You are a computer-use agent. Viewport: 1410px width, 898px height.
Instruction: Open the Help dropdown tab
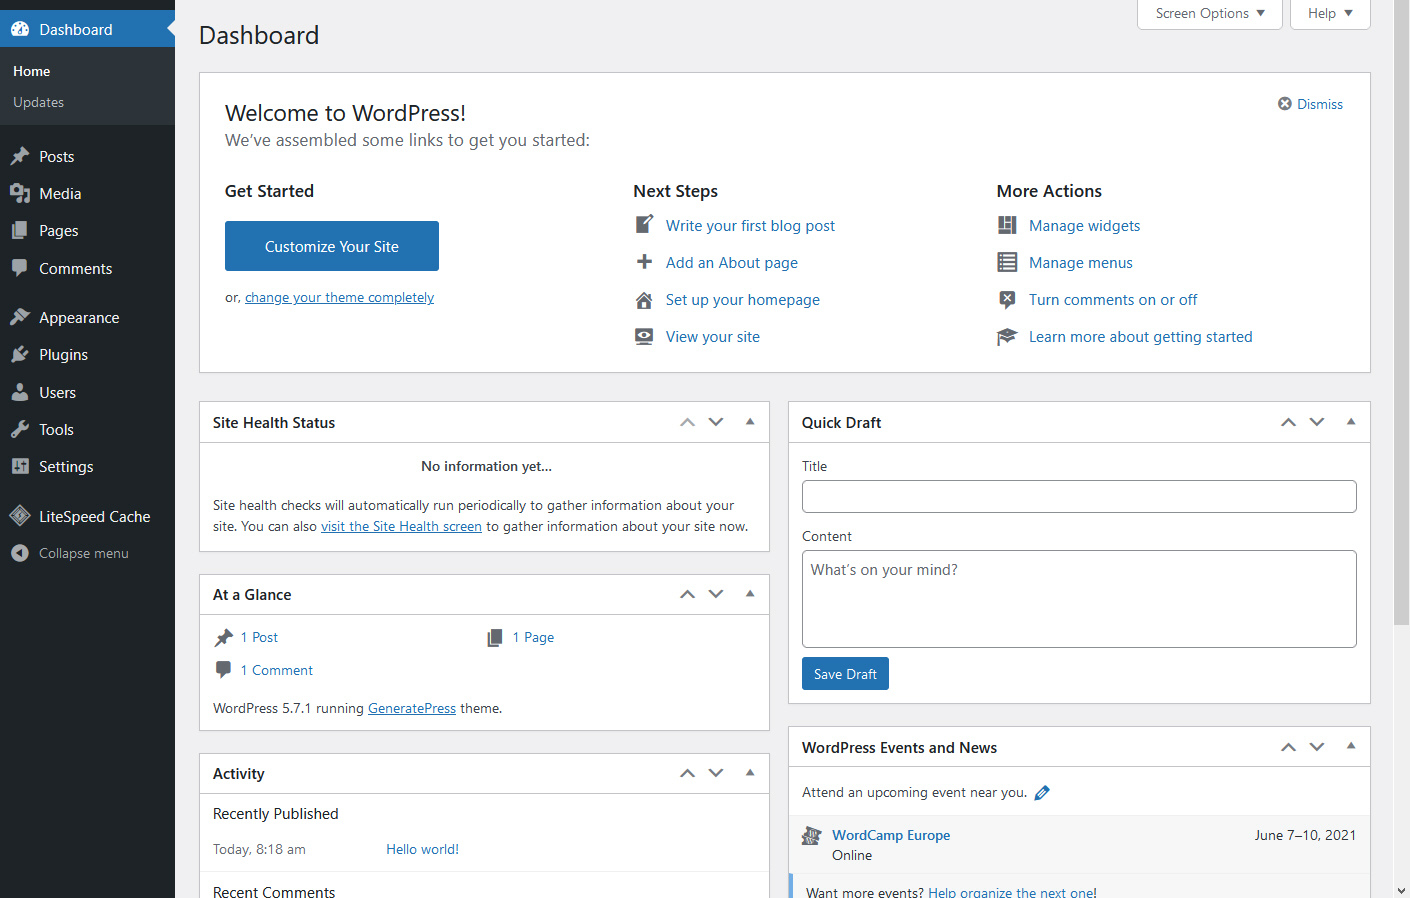pos(1330,14)
